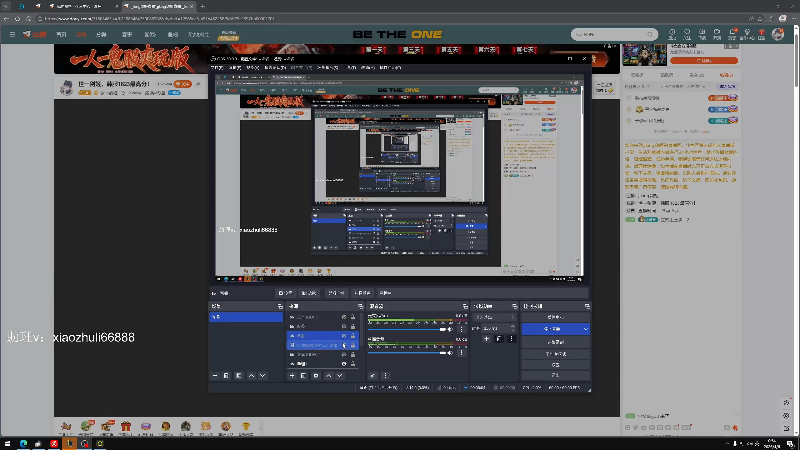Screen dimensions: 800x450
Task: Open the user avatar in the site header
Action: pos(778,34)
